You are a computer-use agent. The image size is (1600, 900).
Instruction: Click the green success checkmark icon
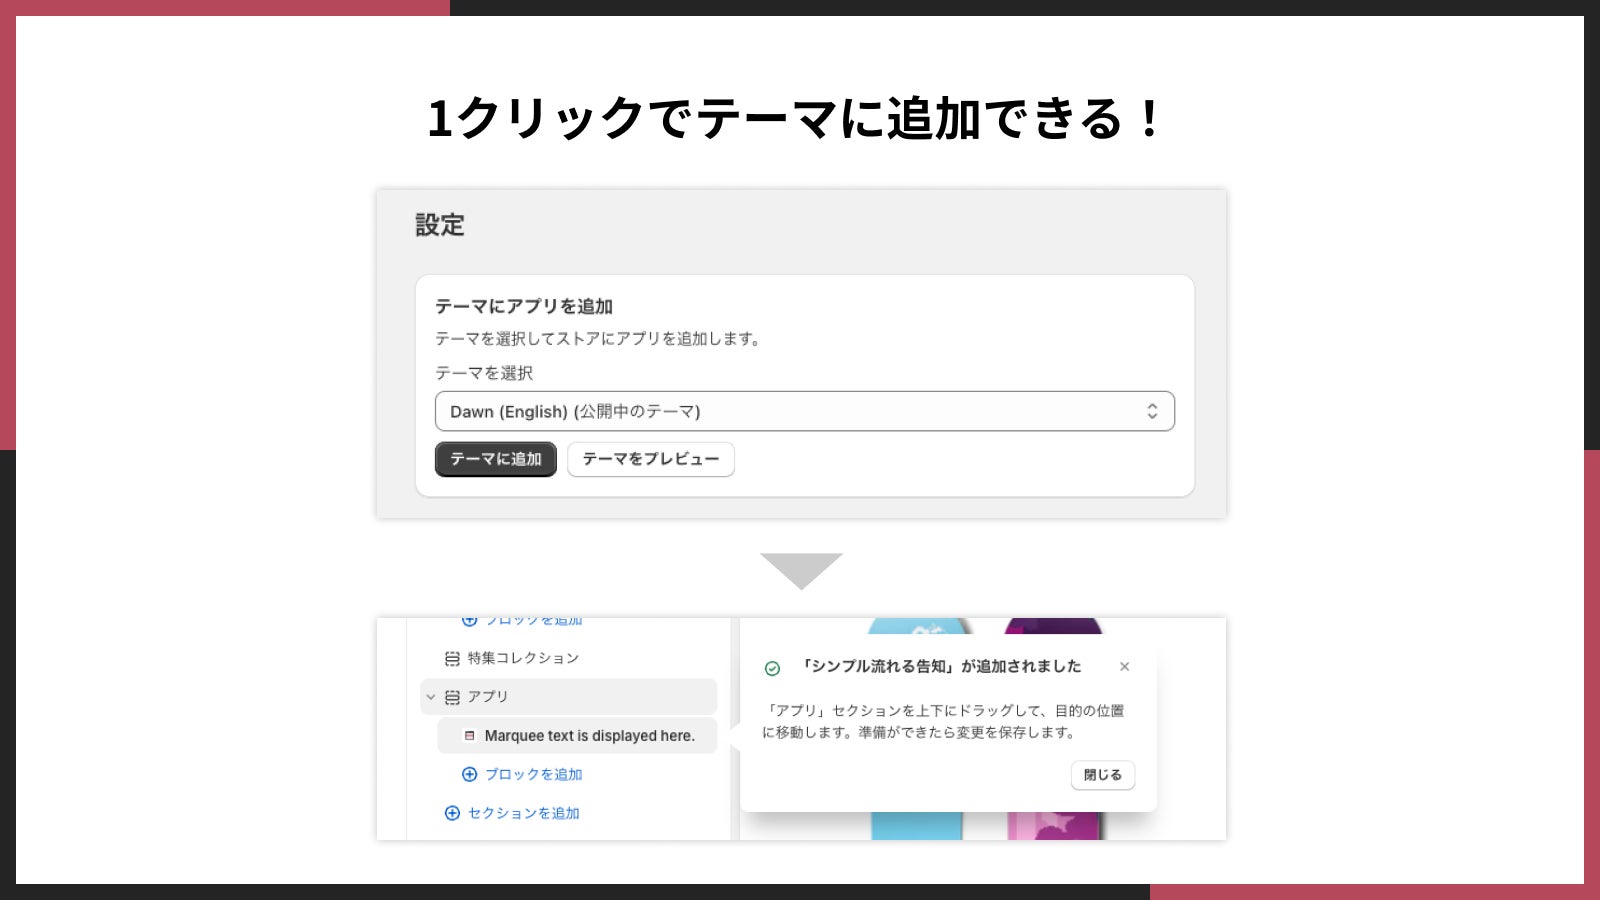(x=772, y=668)
